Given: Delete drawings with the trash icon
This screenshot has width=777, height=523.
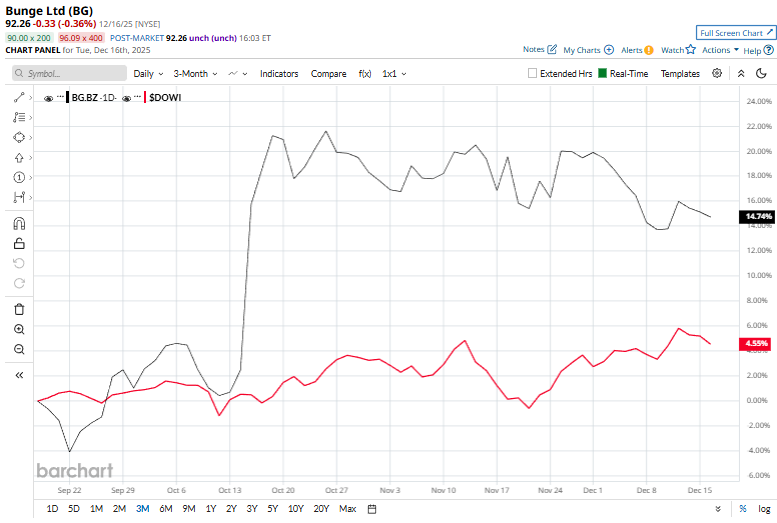Looking at the screenshot, I should coord(19,309).
